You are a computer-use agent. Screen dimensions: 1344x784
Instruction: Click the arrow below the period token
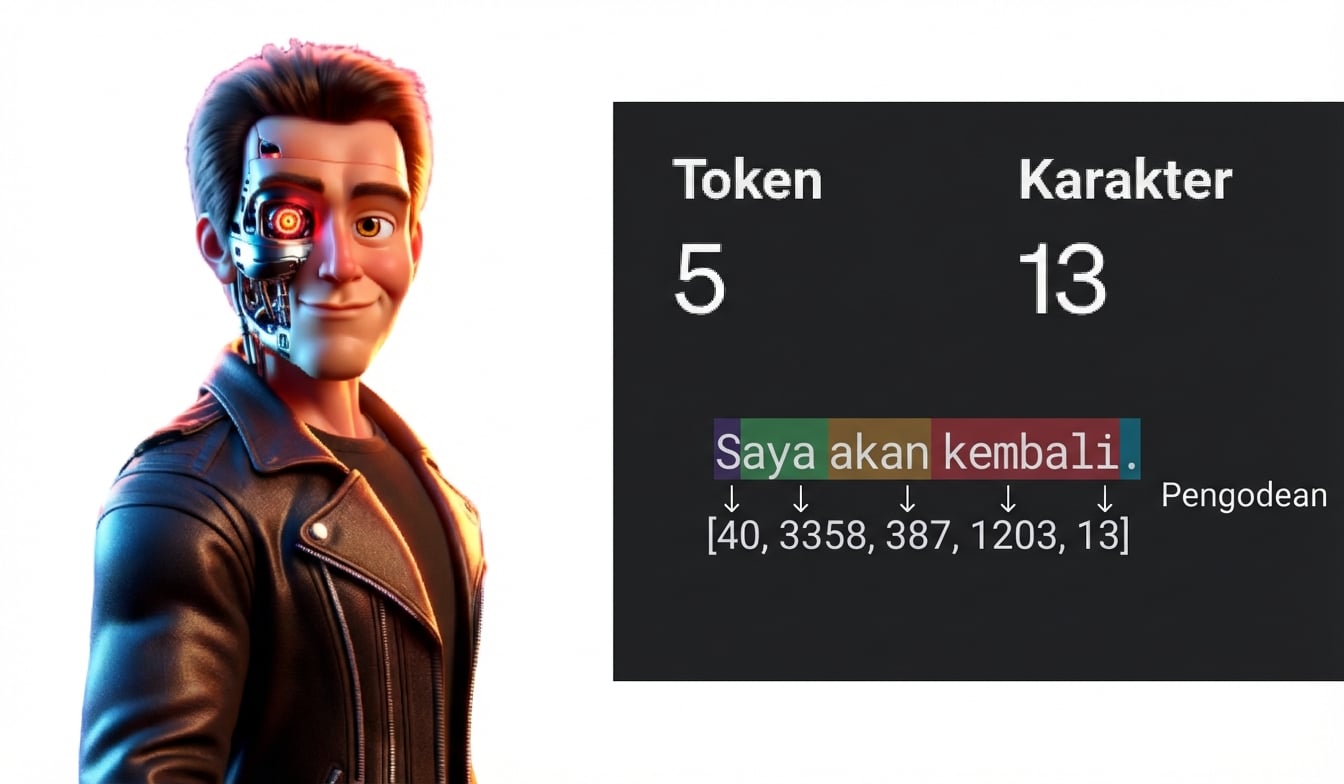point(1105,498)
